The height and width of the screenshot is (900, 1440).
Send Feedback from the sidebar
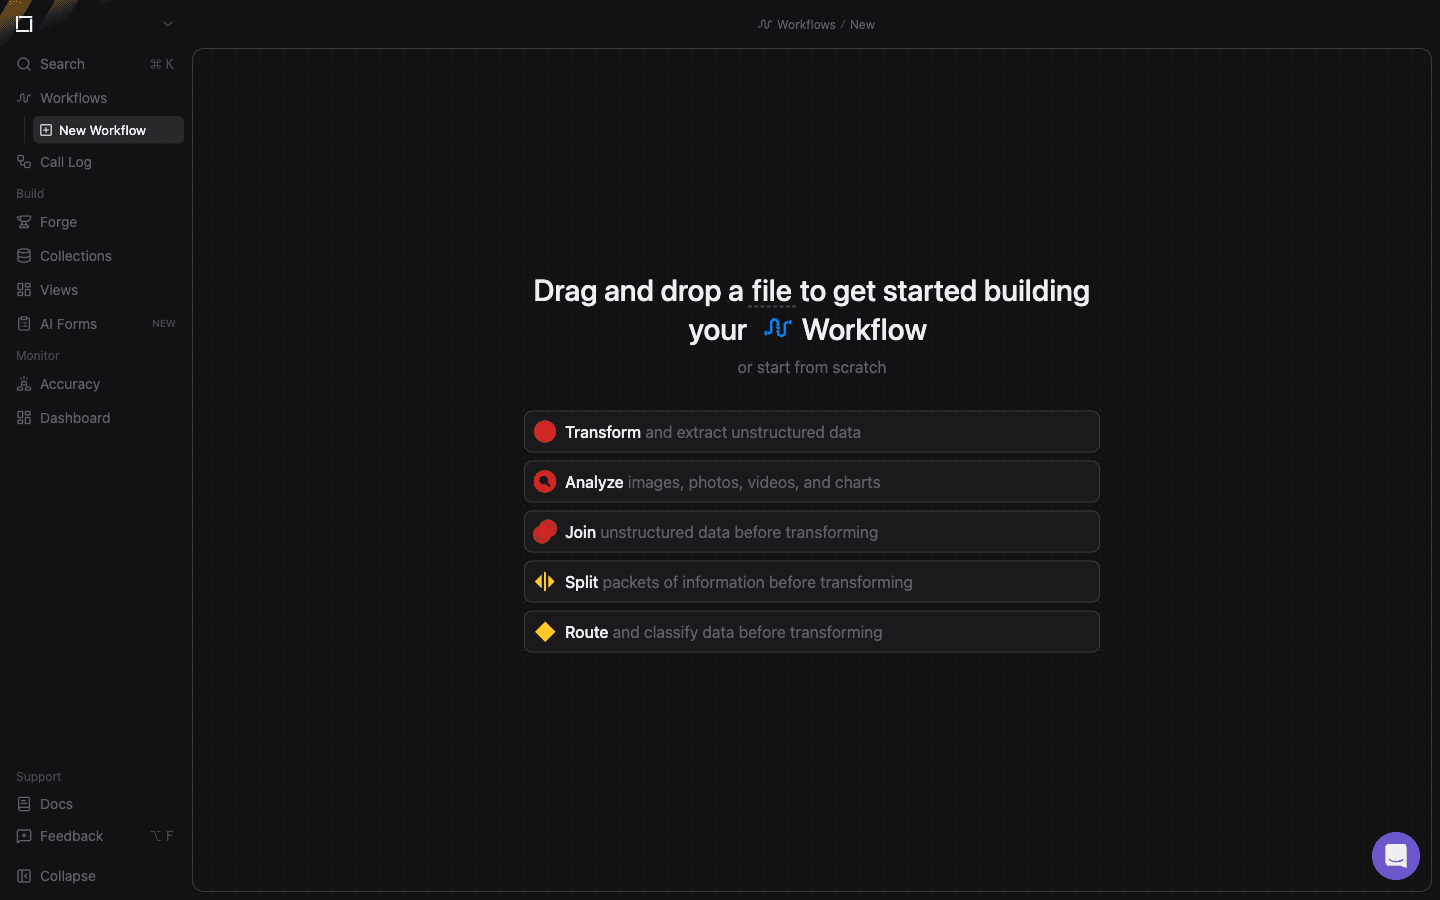[x=70, y=836]
